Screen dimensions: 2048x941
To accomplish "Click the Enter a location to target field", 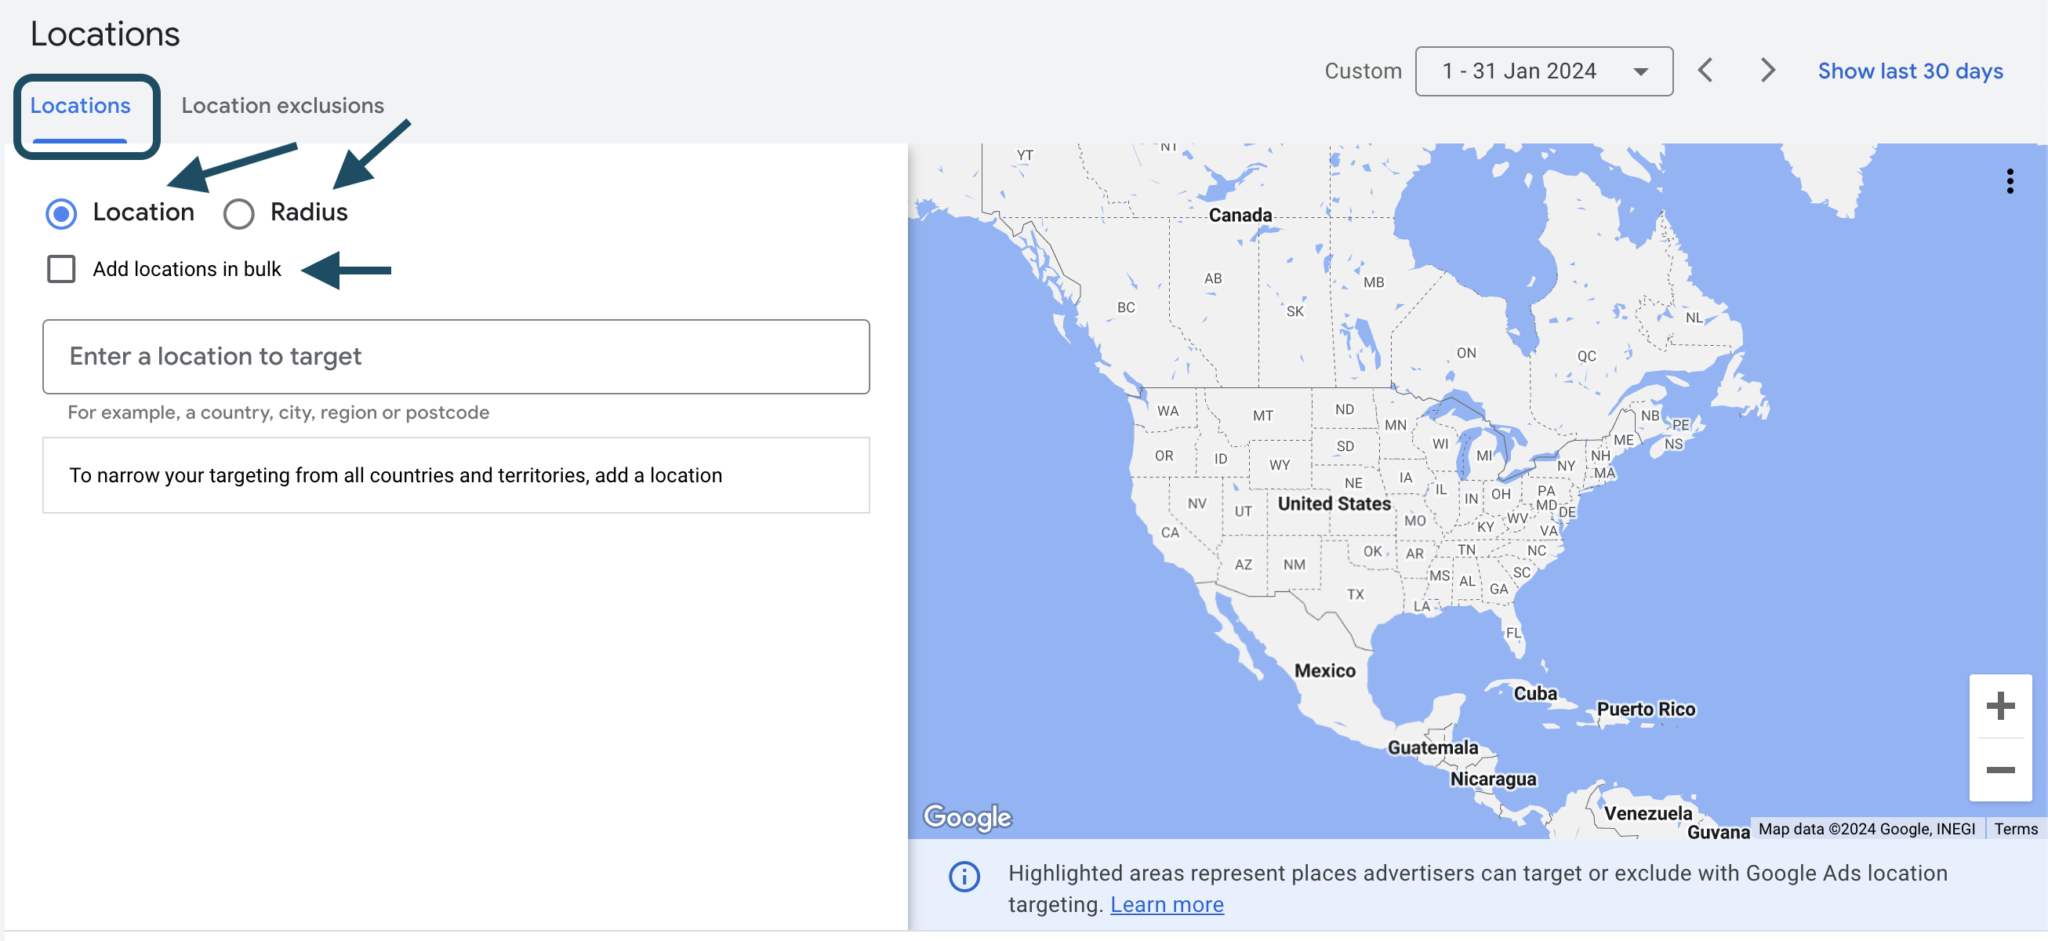I will pos(455,357).
